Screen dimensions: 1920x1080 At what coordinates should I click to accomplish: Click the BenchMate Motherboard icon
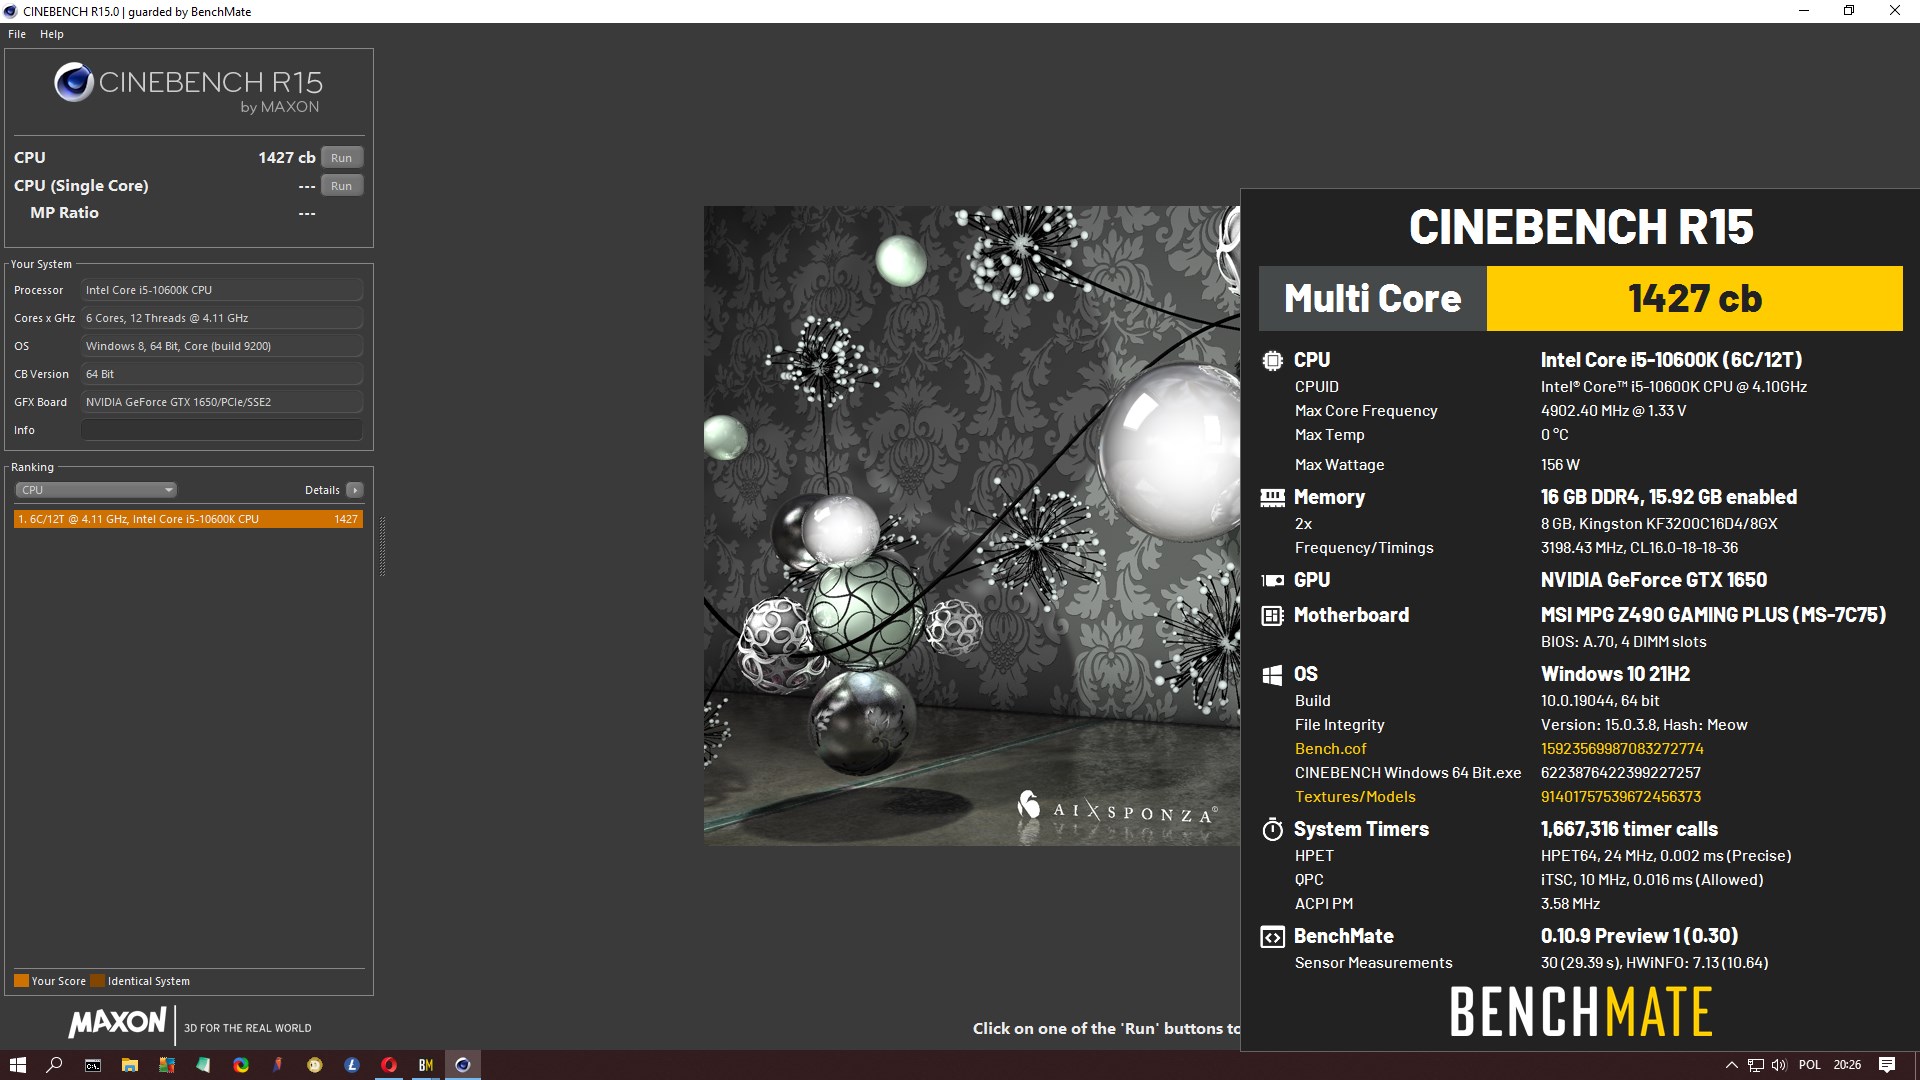click(x=1272, y=615)
